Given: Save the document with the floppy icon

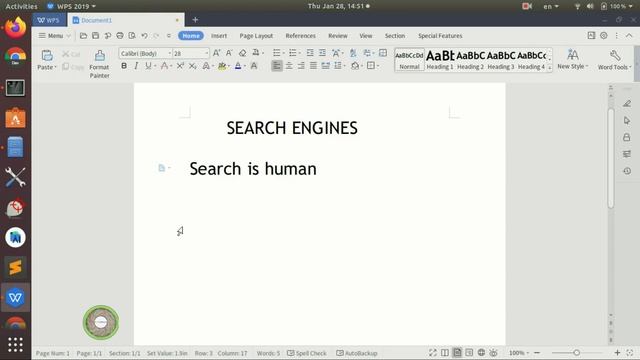Looking at the screenshot, I should point(96,36).
